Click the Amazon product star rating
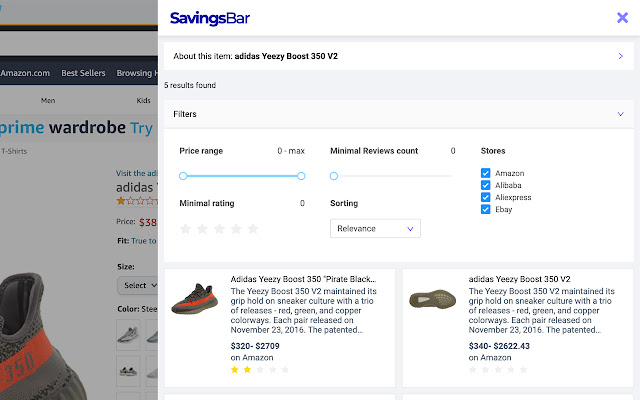Viewport: 640px width, 400px height. tap(137, 201)
